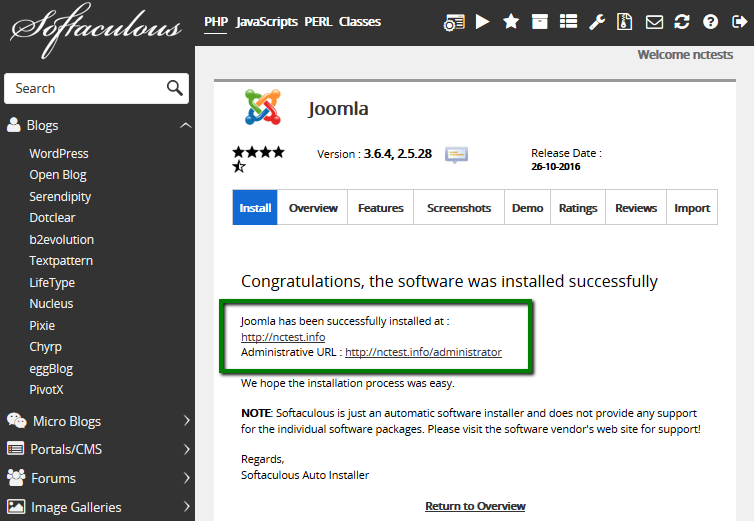Open installations via the archive box icon
Viewport: 754px width, 521px height.
pyautogui.click(x=540, y=22)
